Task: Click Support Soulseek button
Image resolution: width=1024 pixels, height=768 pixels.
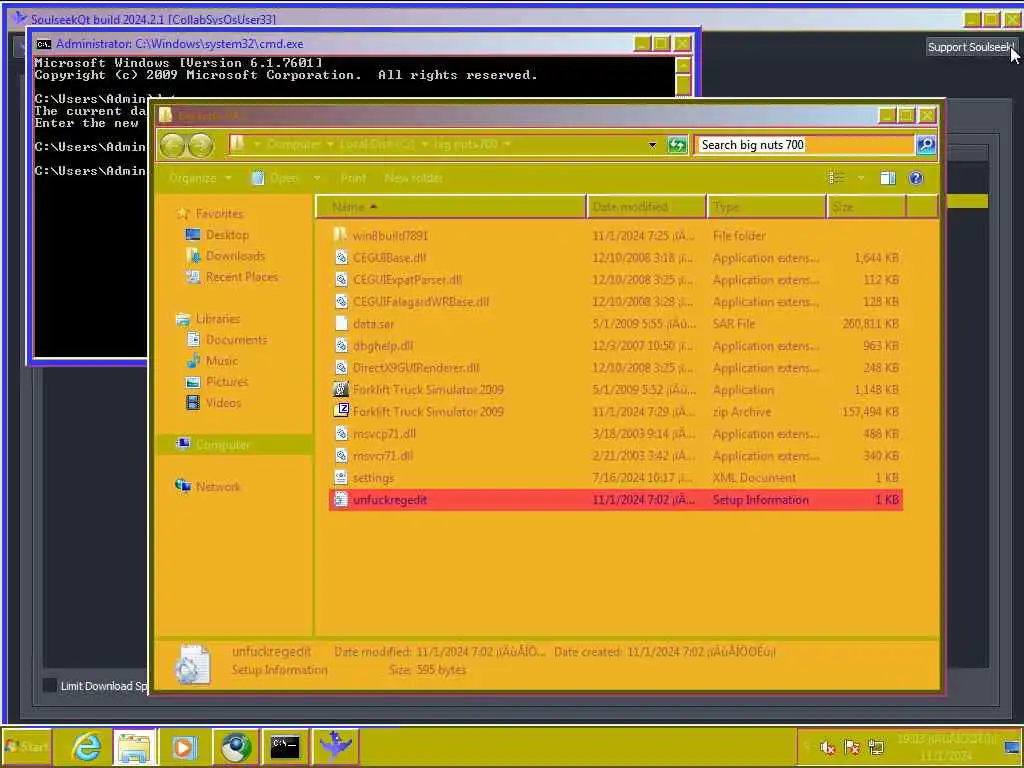Action: [x=972, y=47]
